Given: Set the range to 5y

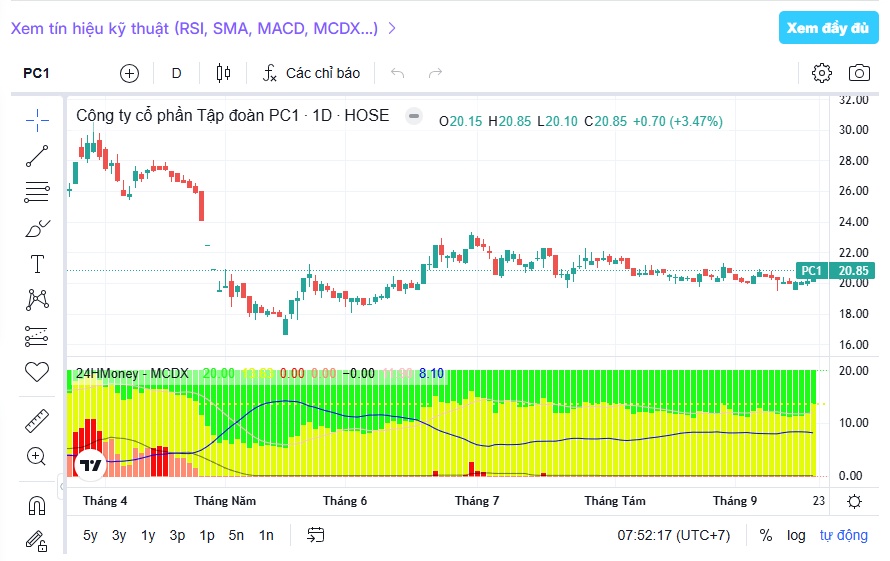Looking at the screenshot, I should click(x=90, y=535).
